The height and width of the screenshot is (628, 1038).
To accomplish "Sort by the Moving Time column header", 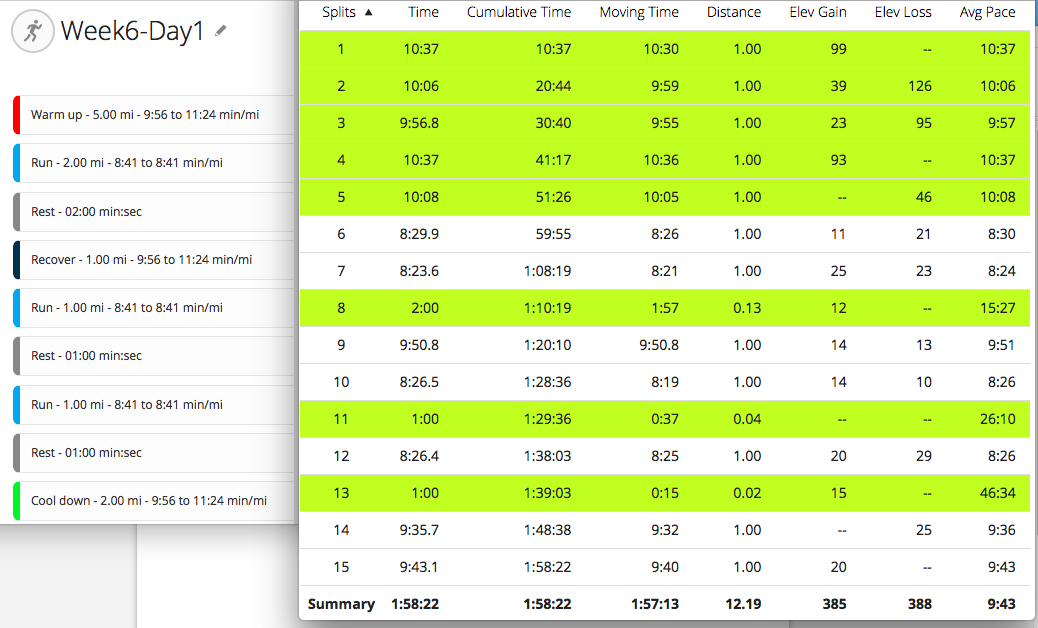I will 638,13.
